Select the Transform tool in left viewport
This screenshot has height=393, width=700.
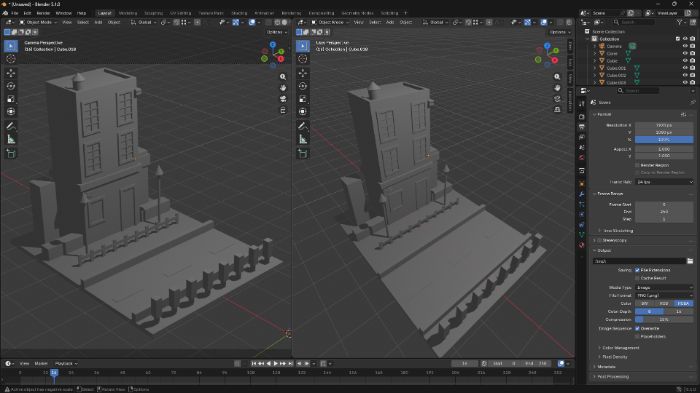(11, 112)
